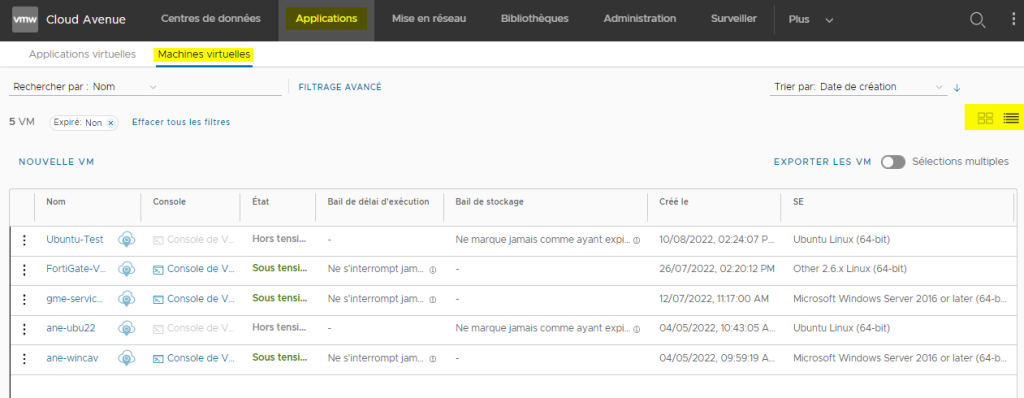Switch to list view
The width and height of the screenshot is (1024, 398).
tap(1011, 118)
